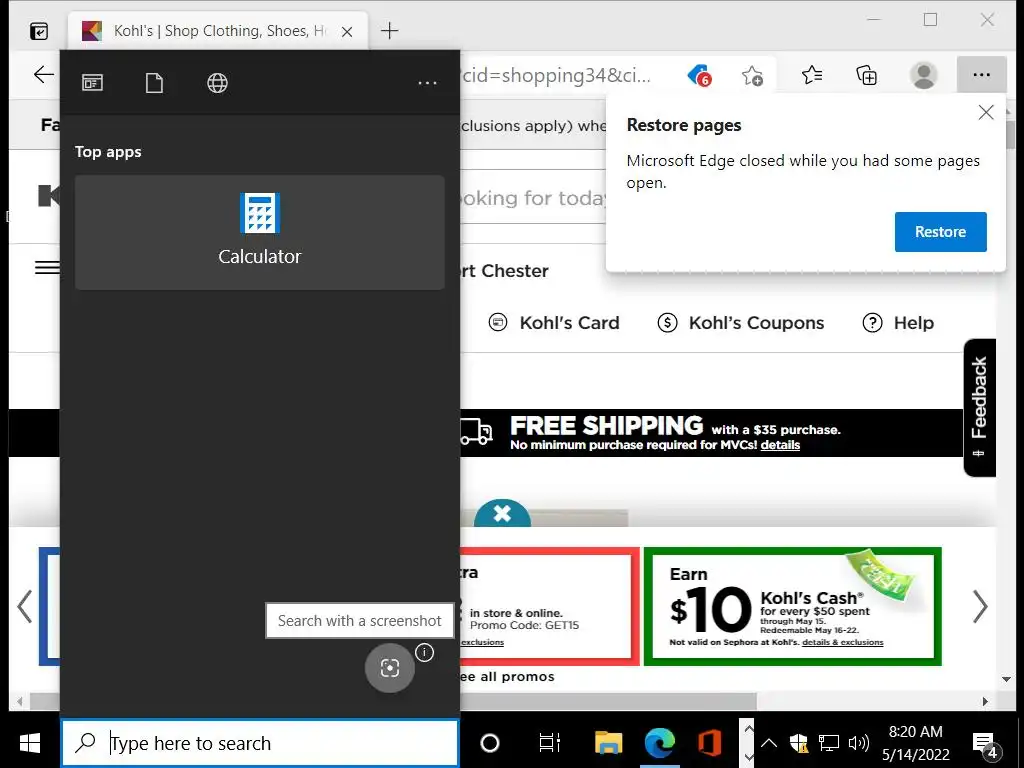Select the Web filter globe icon
1024x768 pixels.
(217, 83)
